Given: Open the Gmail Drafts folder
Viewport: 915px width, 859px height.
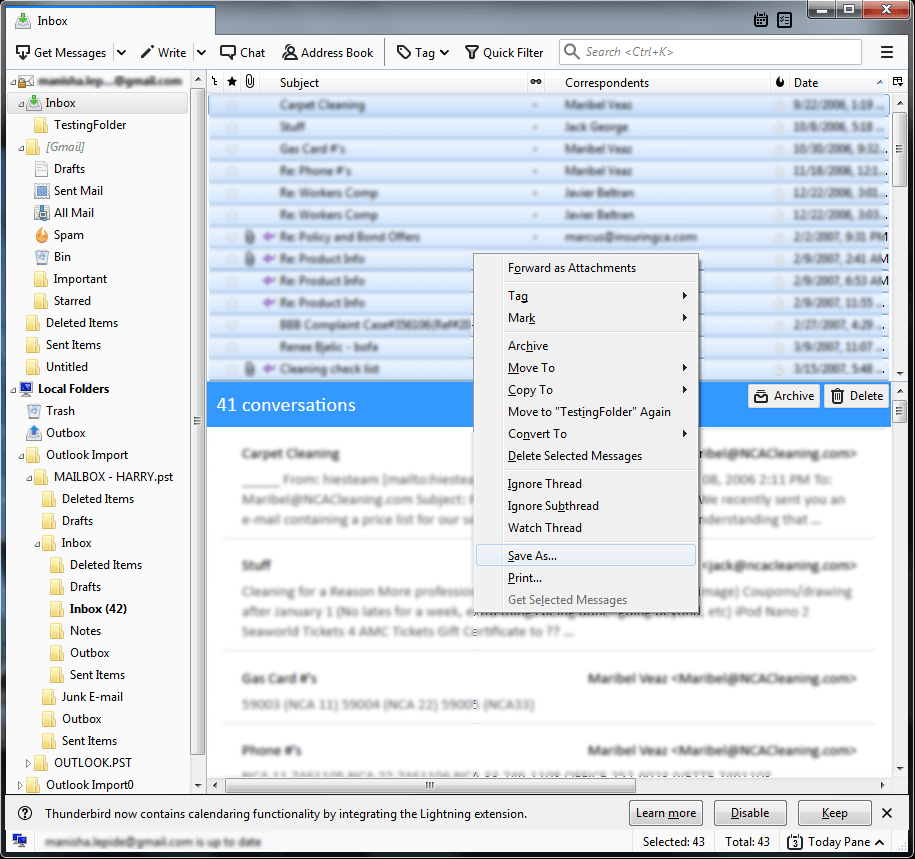Looking at the screenshot, I should point(69,169).
